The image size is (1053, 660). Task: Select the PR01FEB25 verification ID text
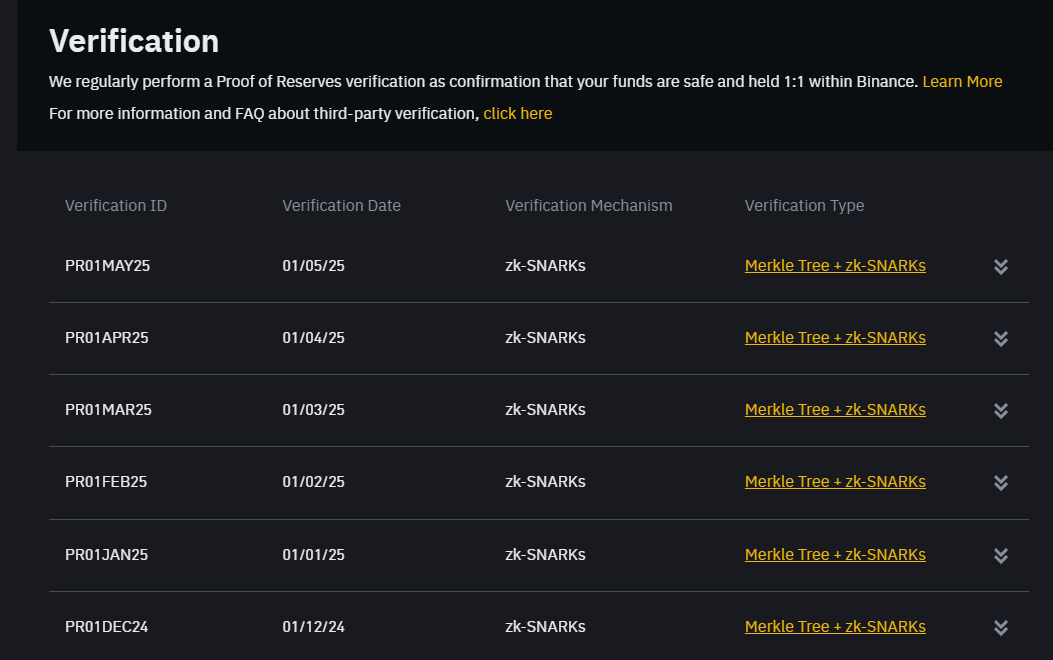[106, 482]
